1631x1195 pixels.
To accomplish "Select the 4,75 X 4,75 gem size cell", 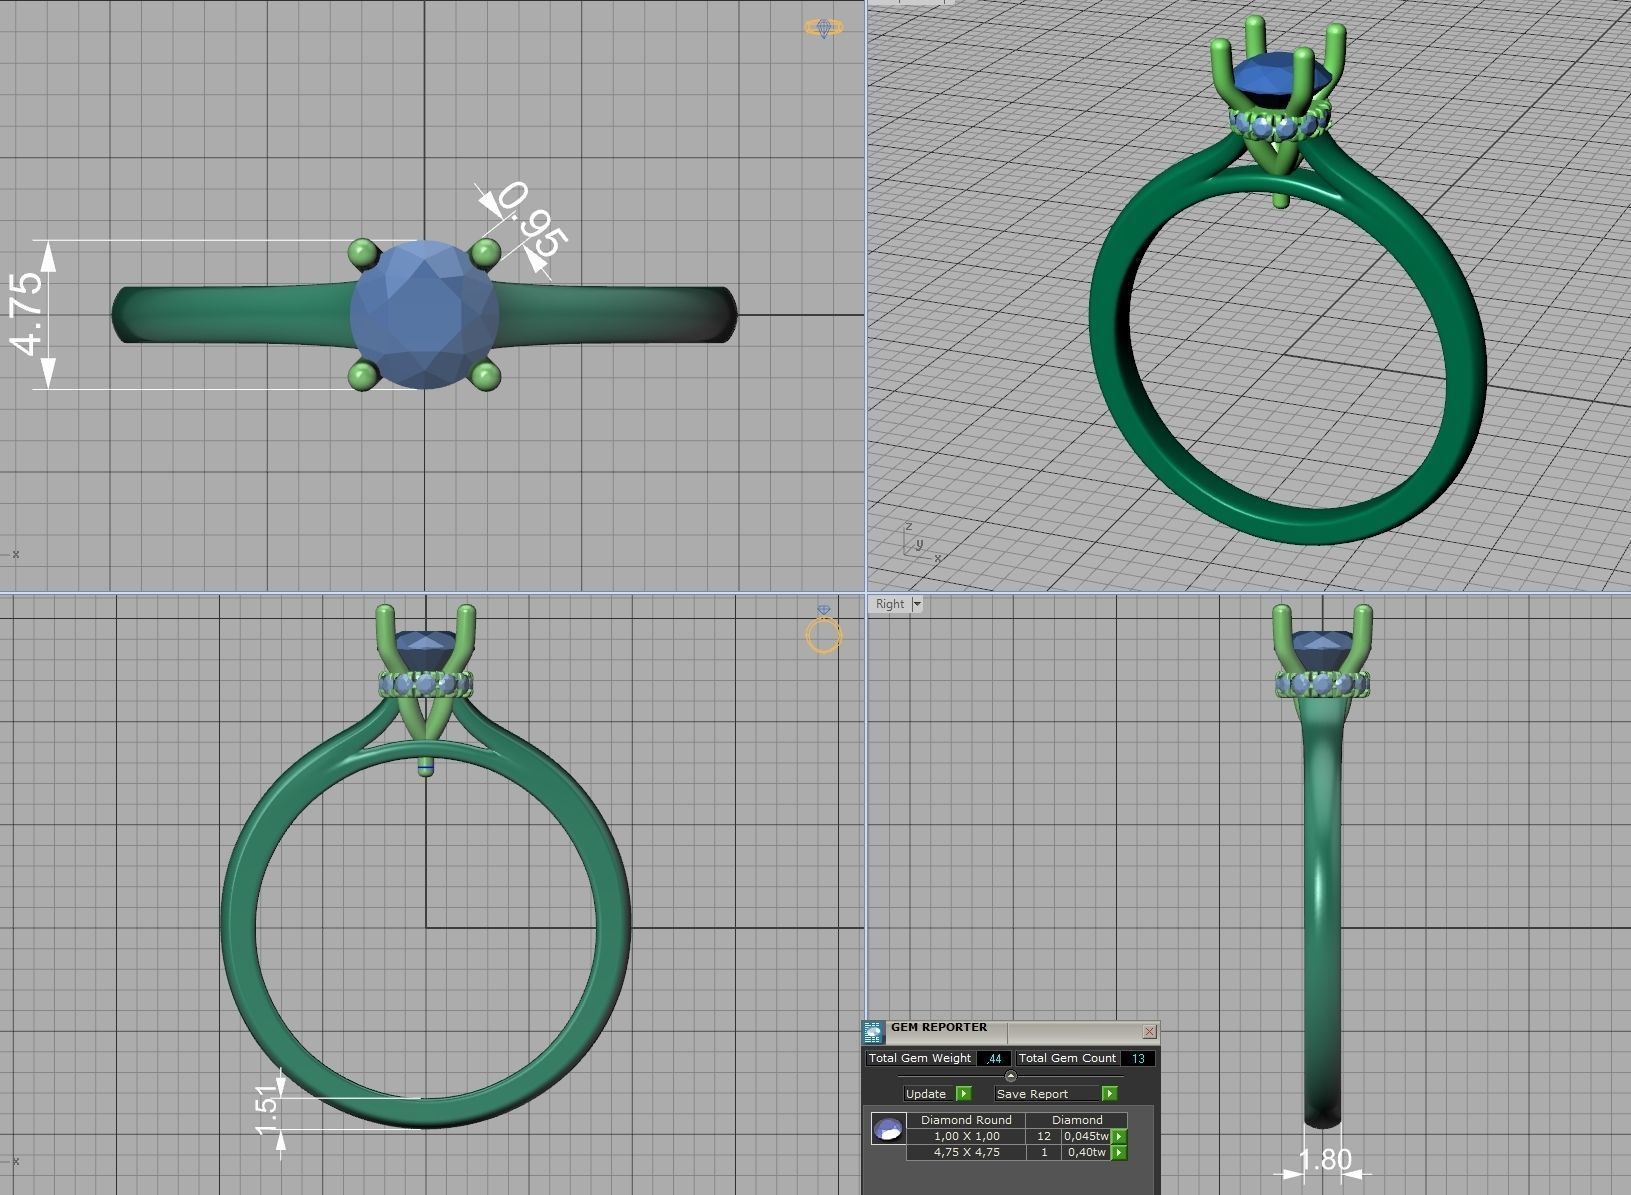I will [x=966, y=1152].
